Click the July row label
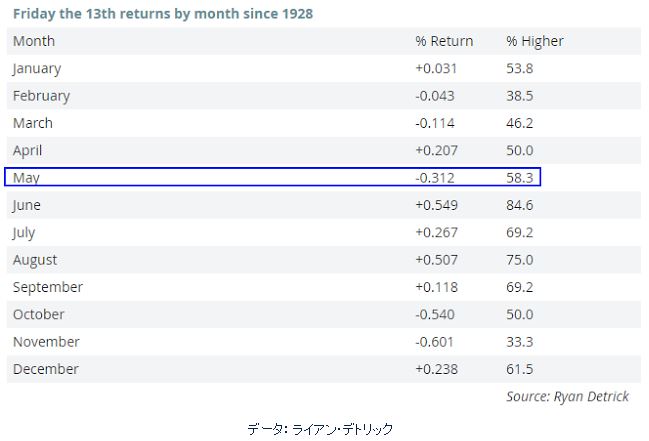 tap(24, 233)
